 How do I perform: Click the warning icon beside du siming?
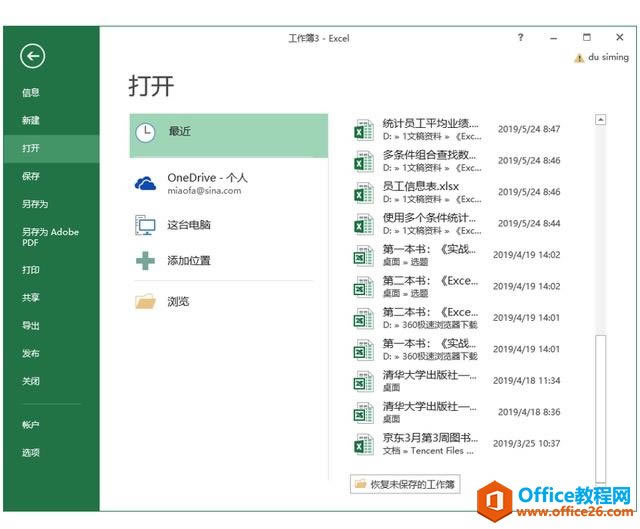[579, 58]
